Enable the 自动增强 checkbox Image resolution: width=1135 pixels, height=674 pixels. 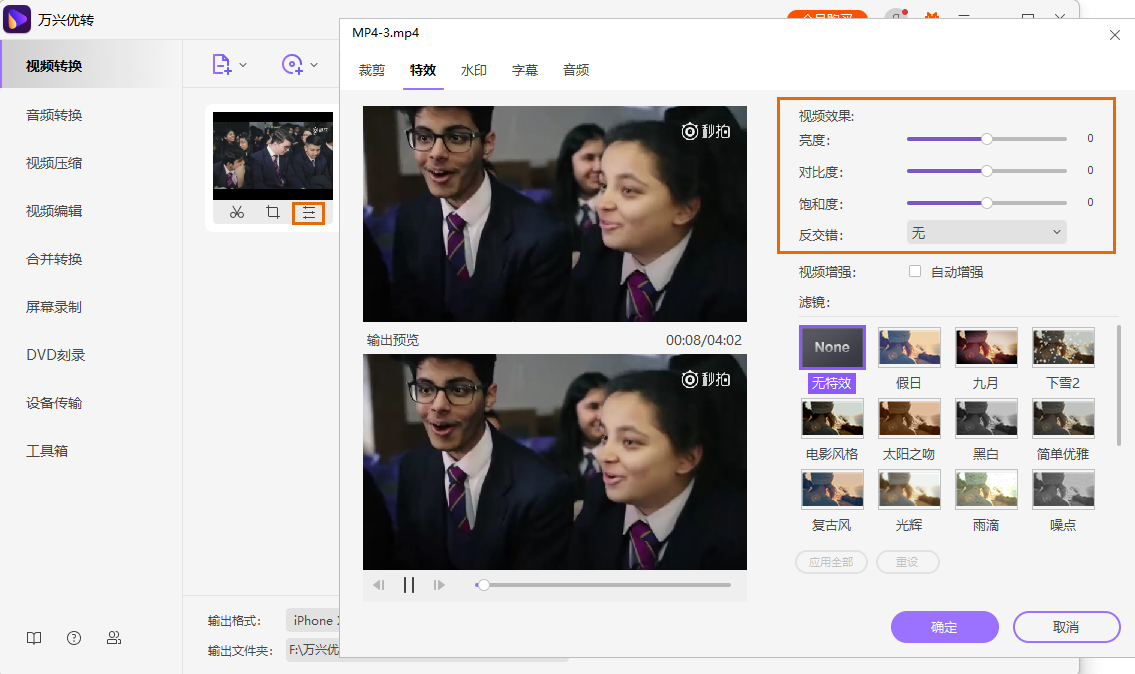point(914,272)
